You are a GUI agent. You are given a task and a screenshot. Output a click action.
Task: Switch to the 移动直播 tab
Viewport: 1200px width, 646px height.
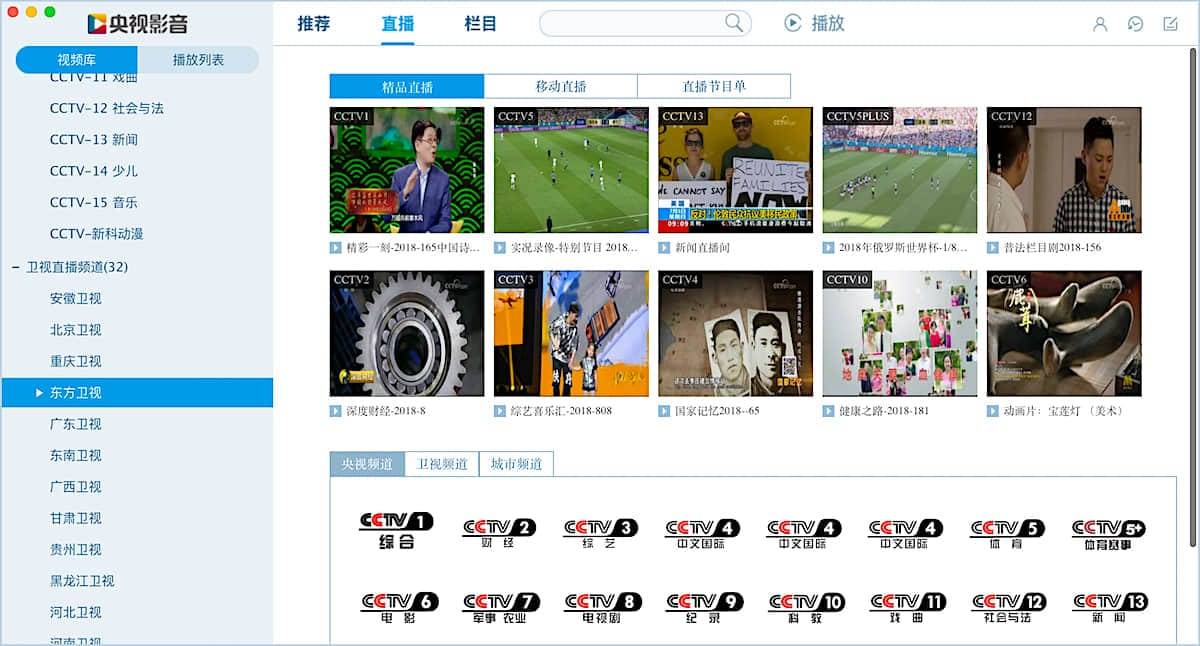tap(560, 86)
